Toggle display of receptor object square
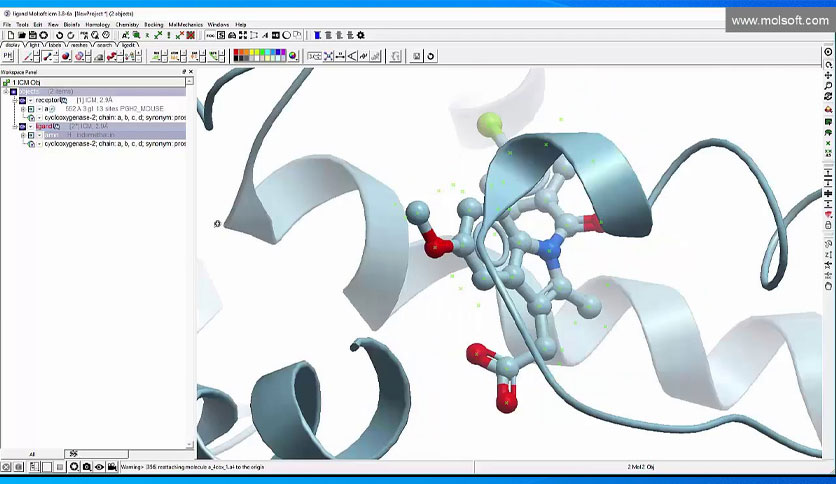Screen dimensions: 836x484 (22, 100)
